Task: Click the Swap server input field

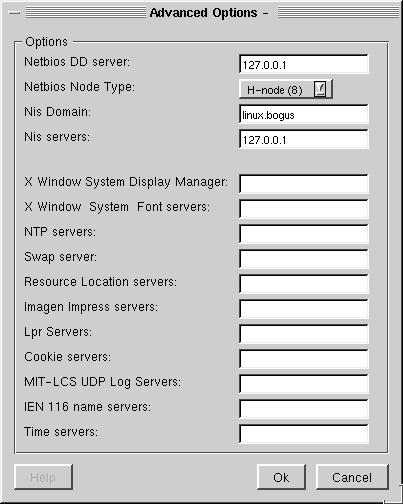Action: click(x=304, y=259)
